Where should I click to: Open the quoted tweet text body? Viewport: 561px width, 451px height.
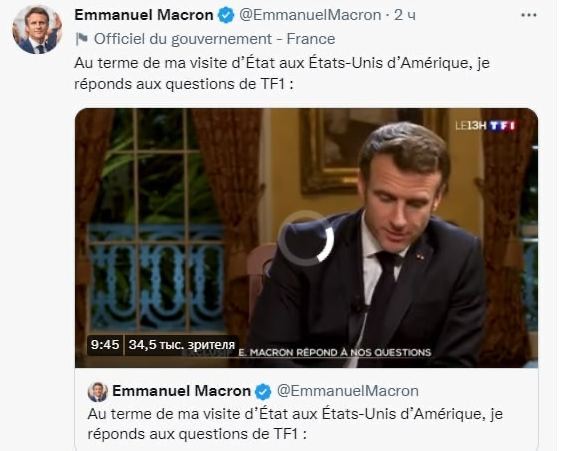pyautogui.click(x=295, y=424)
